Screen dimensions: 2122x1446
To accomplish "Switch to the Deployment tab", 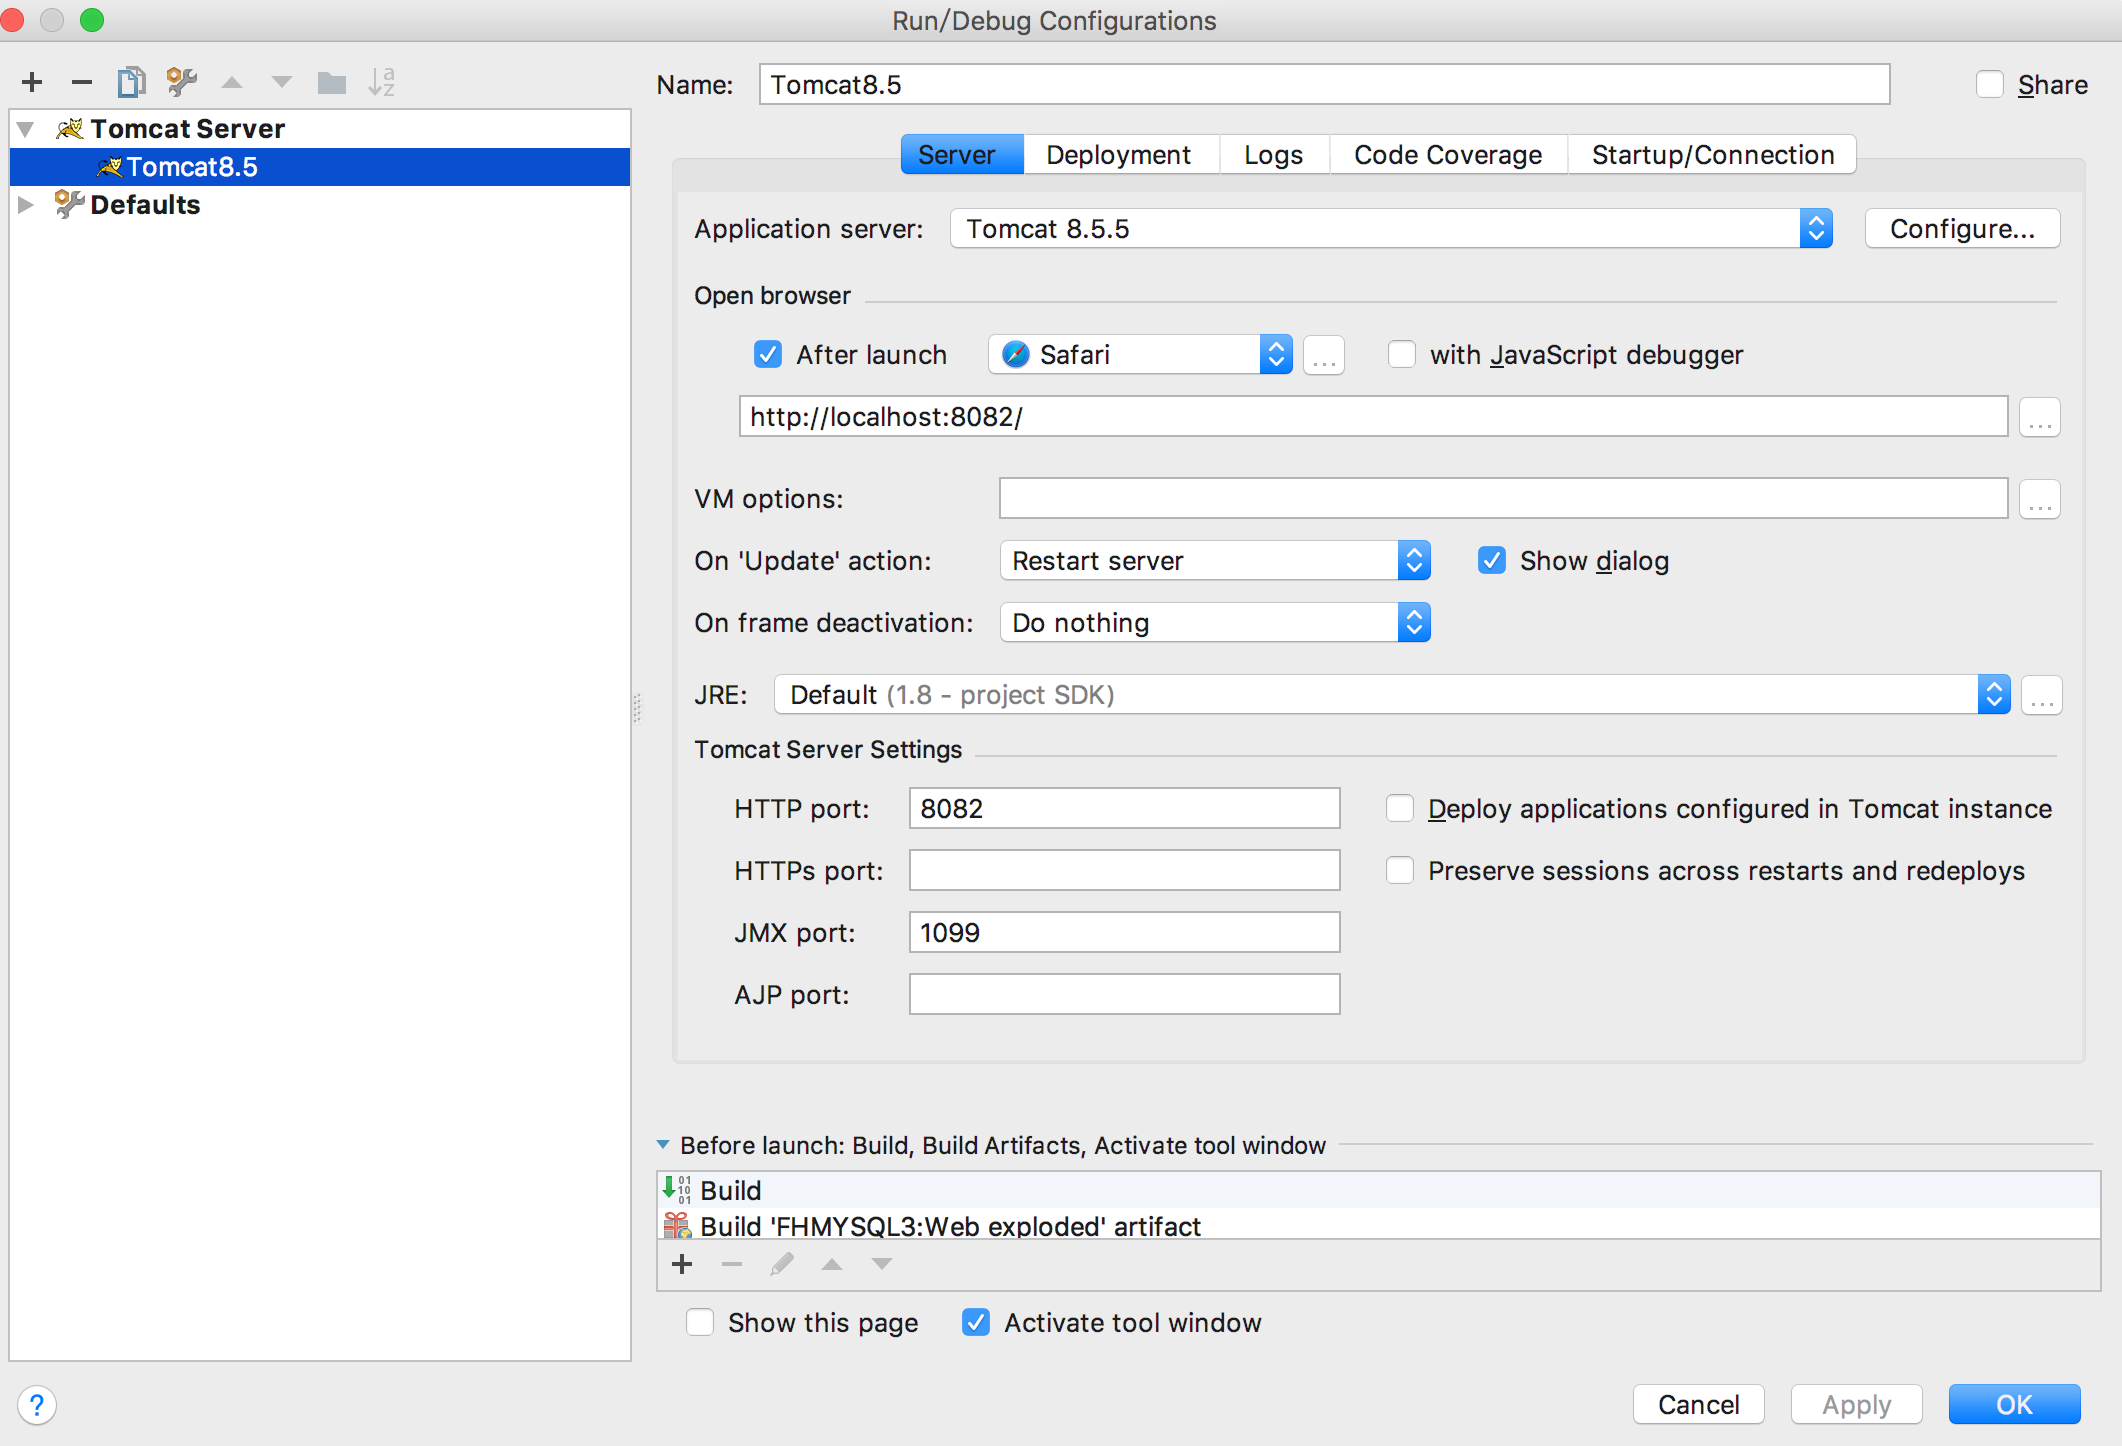I will (x=1119, y=155).
